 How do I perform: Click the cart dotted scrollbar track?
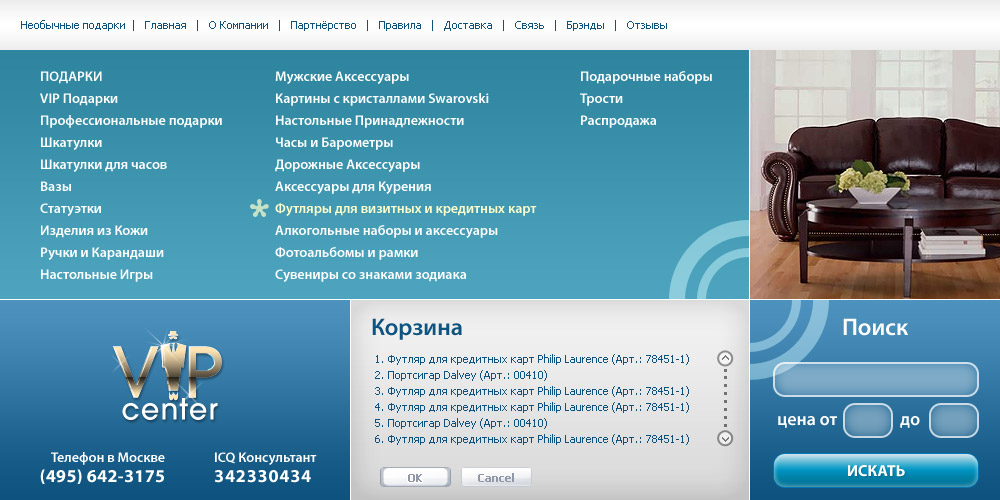coord(726,398)
